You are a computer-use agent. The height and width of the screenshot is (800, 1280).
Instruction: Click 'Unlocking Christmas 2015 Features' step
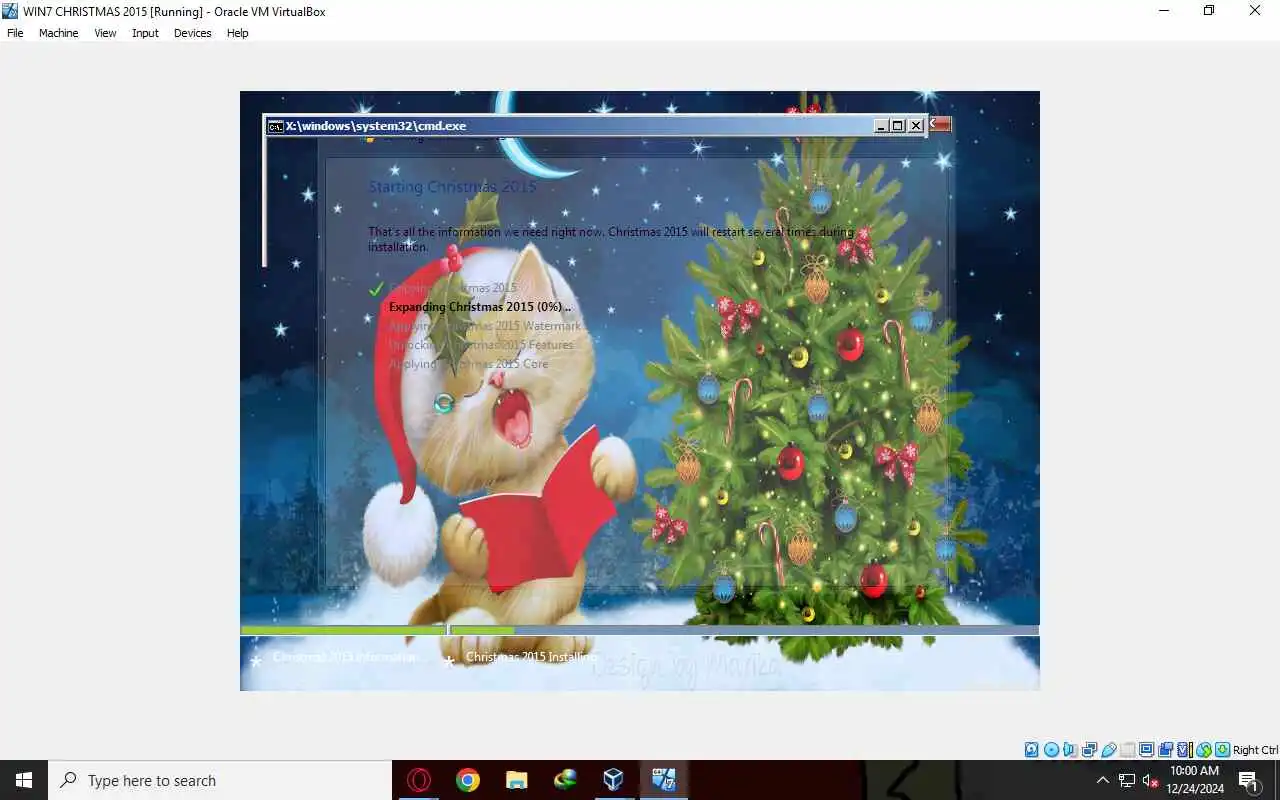pos(481,345)
